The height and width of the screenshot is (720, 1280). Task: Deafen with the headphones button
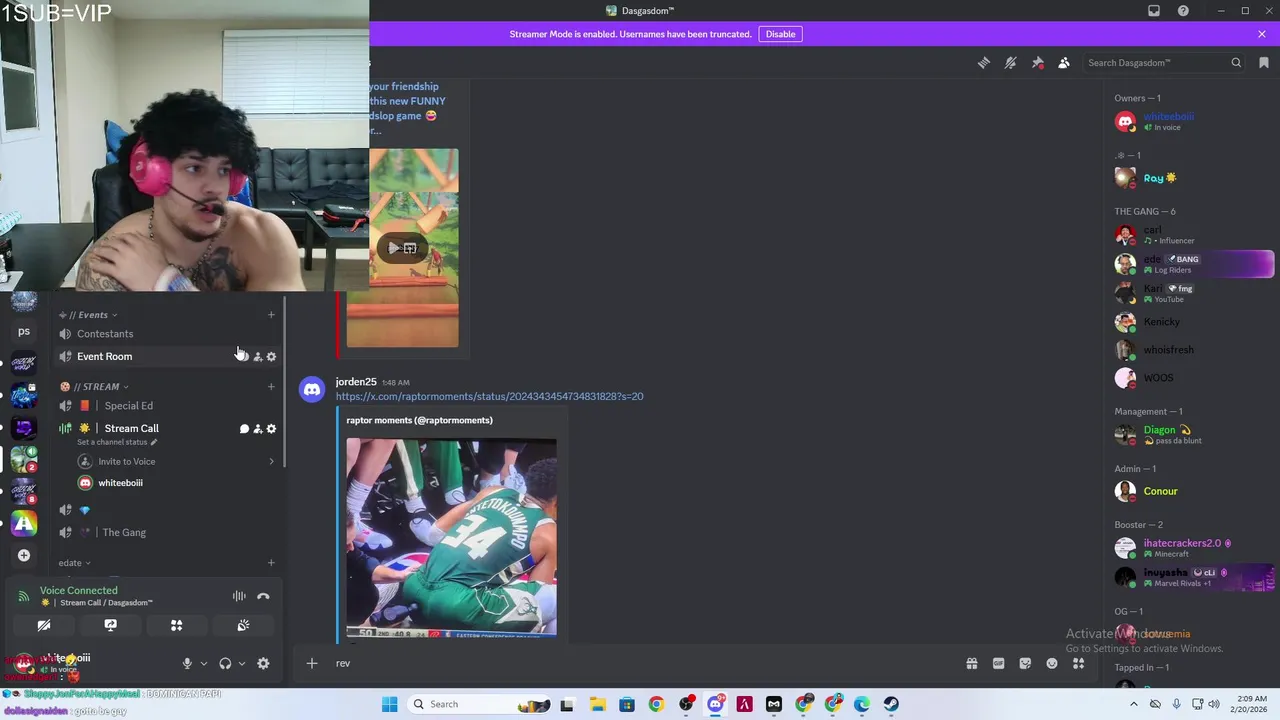pos(225,663)
